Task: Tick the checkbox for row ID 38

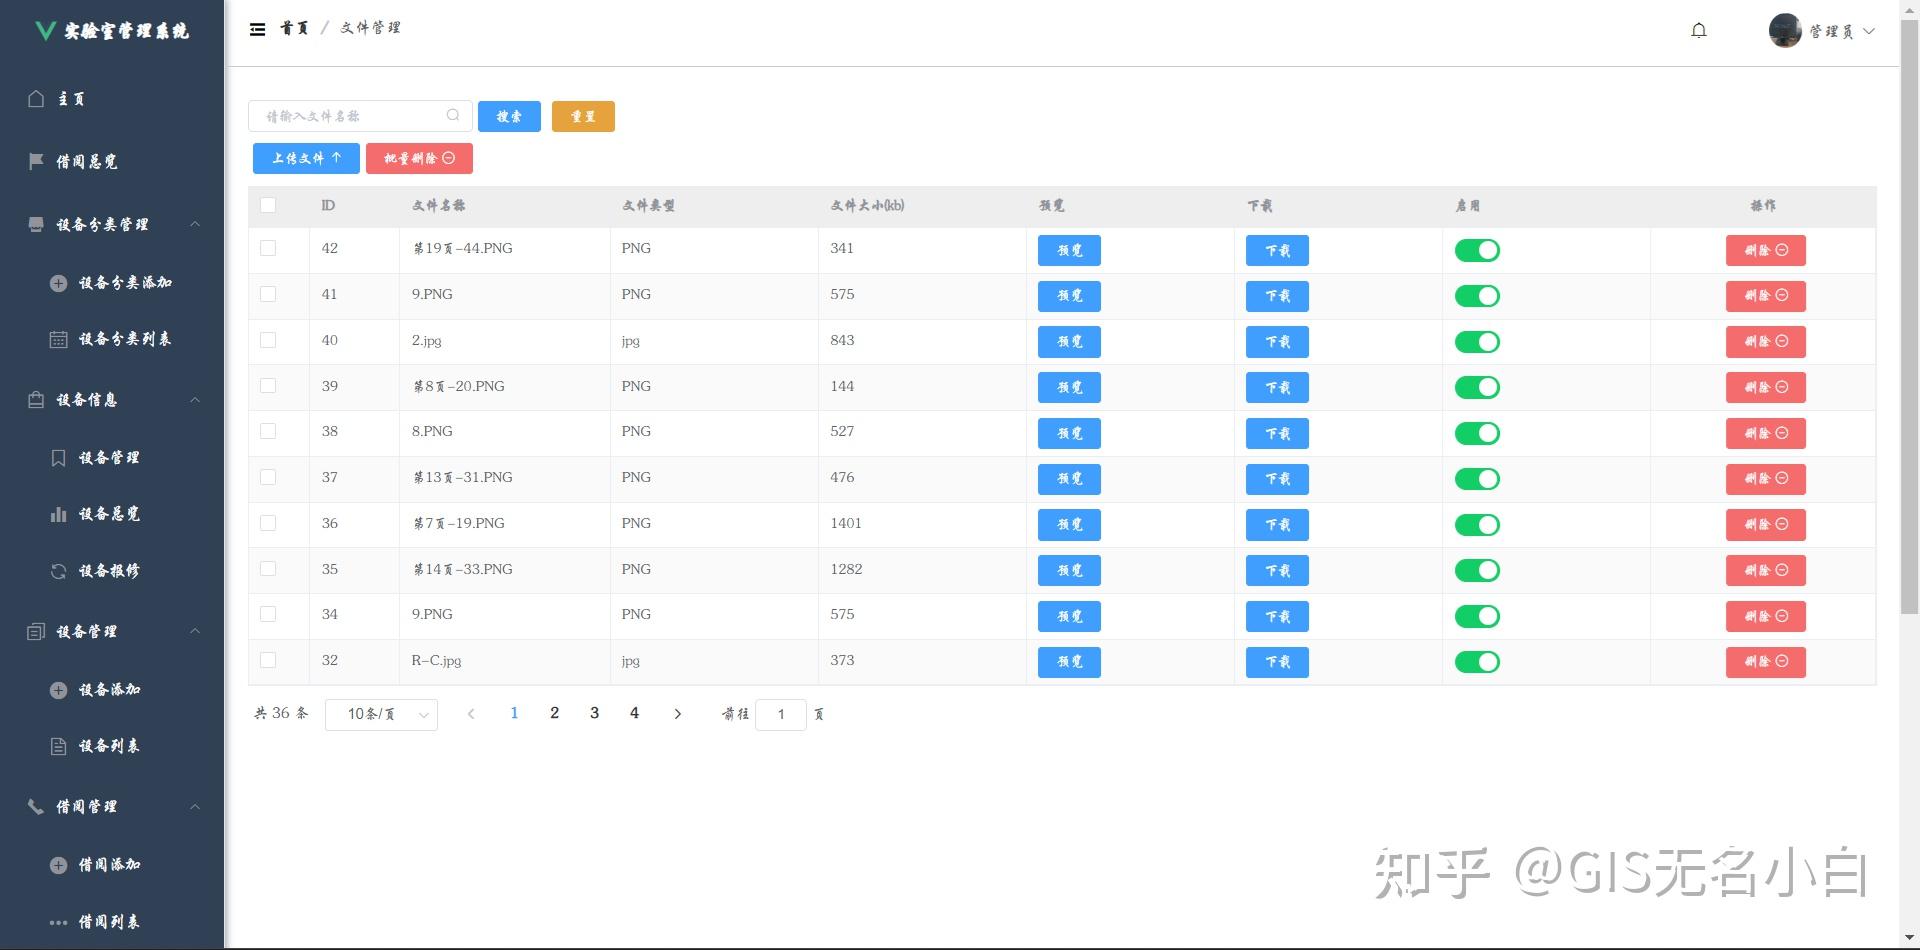Action: [267, 431]
